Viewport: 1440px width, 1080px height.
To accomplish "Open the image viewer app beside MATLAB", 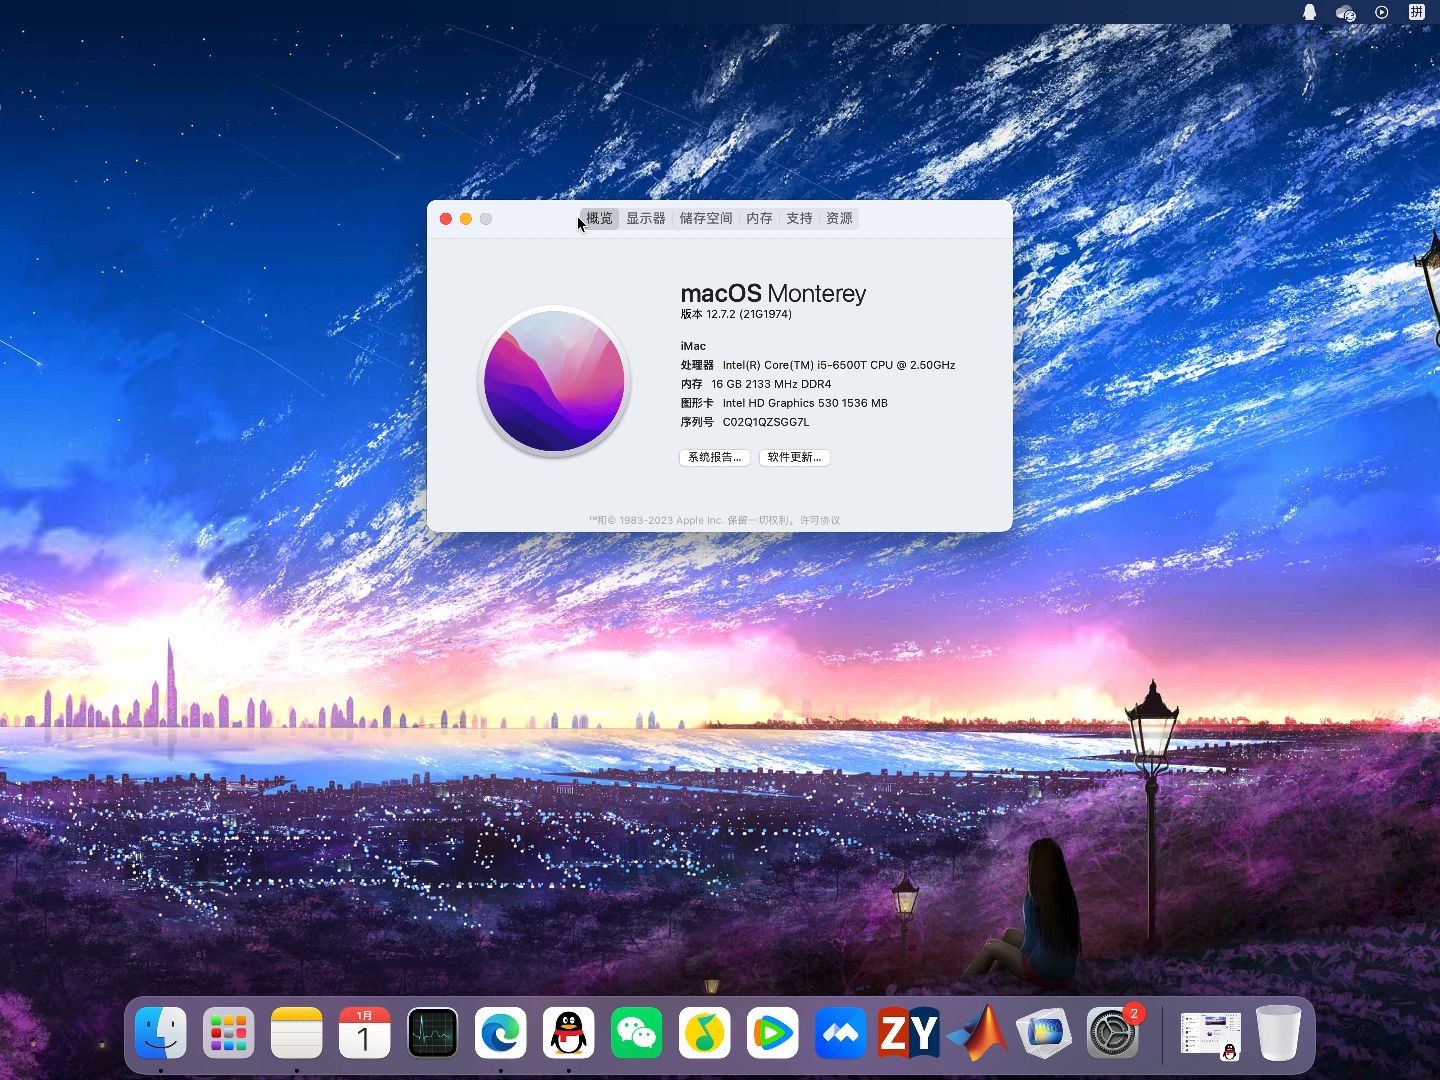I will (x=1045, y=1033).
